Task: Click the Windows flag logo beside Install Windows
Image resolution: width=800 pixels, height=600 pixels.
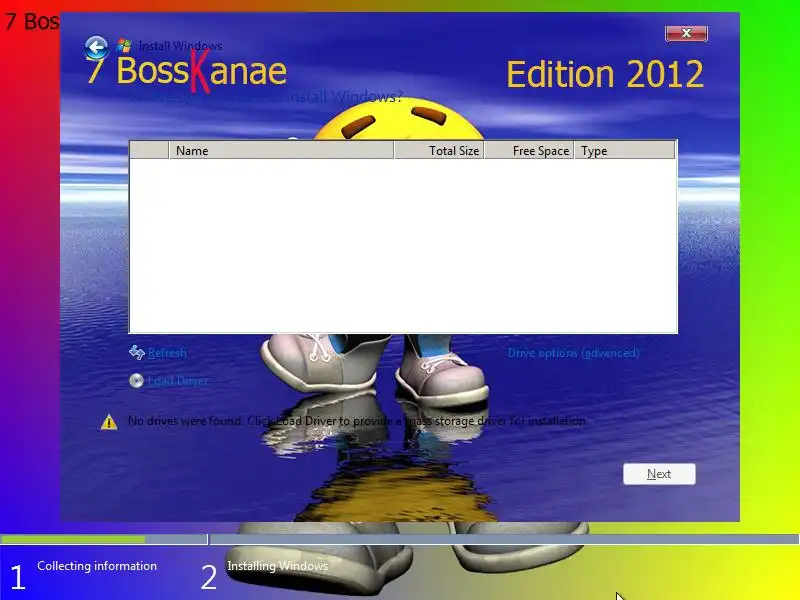Action: [123, 46]
